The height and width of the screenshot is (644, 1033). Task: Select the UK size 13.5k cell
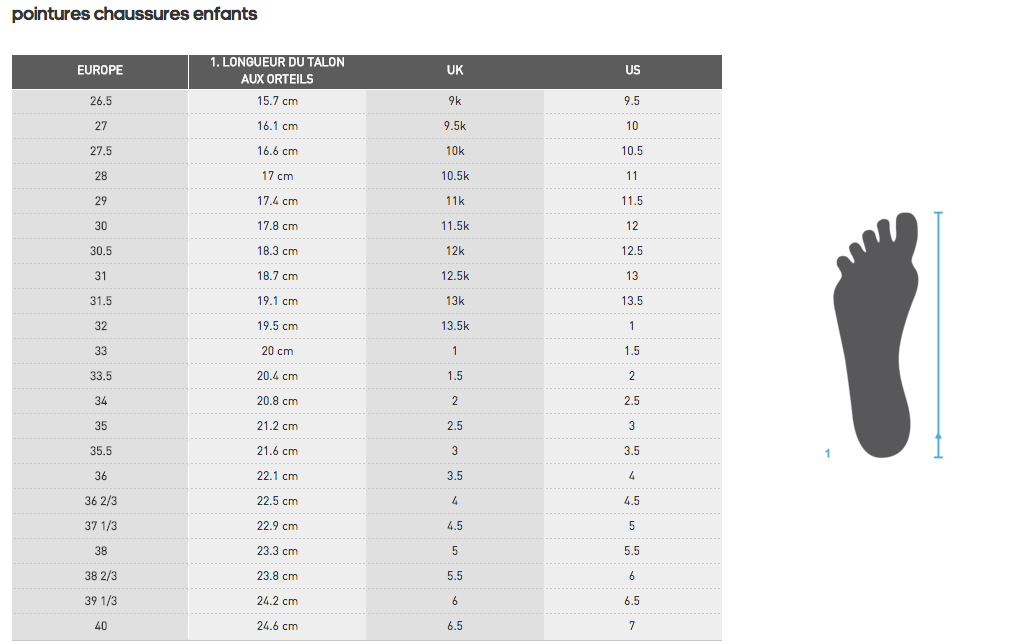pyautogui.click(x=455, y=326)
